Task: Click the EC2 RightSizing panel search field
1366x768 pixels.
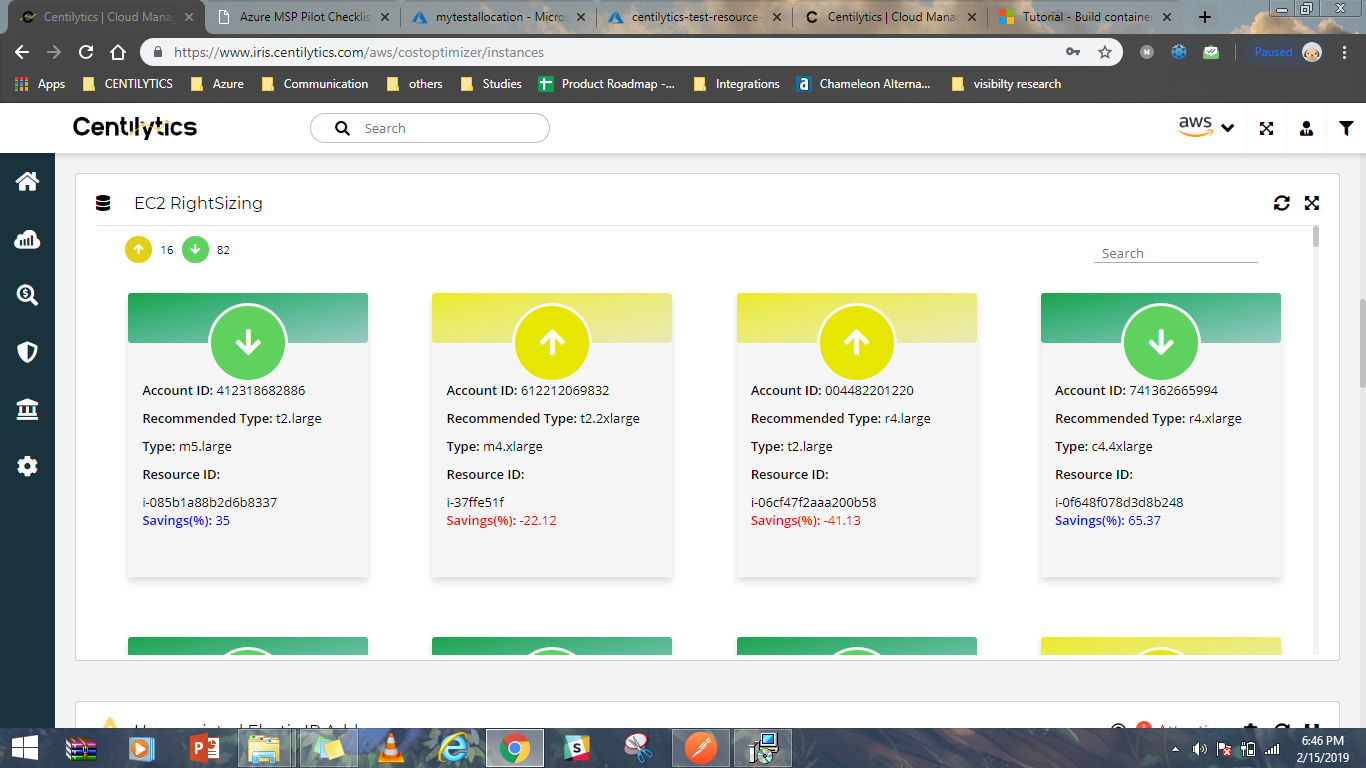Action: tap(1175, 253)
